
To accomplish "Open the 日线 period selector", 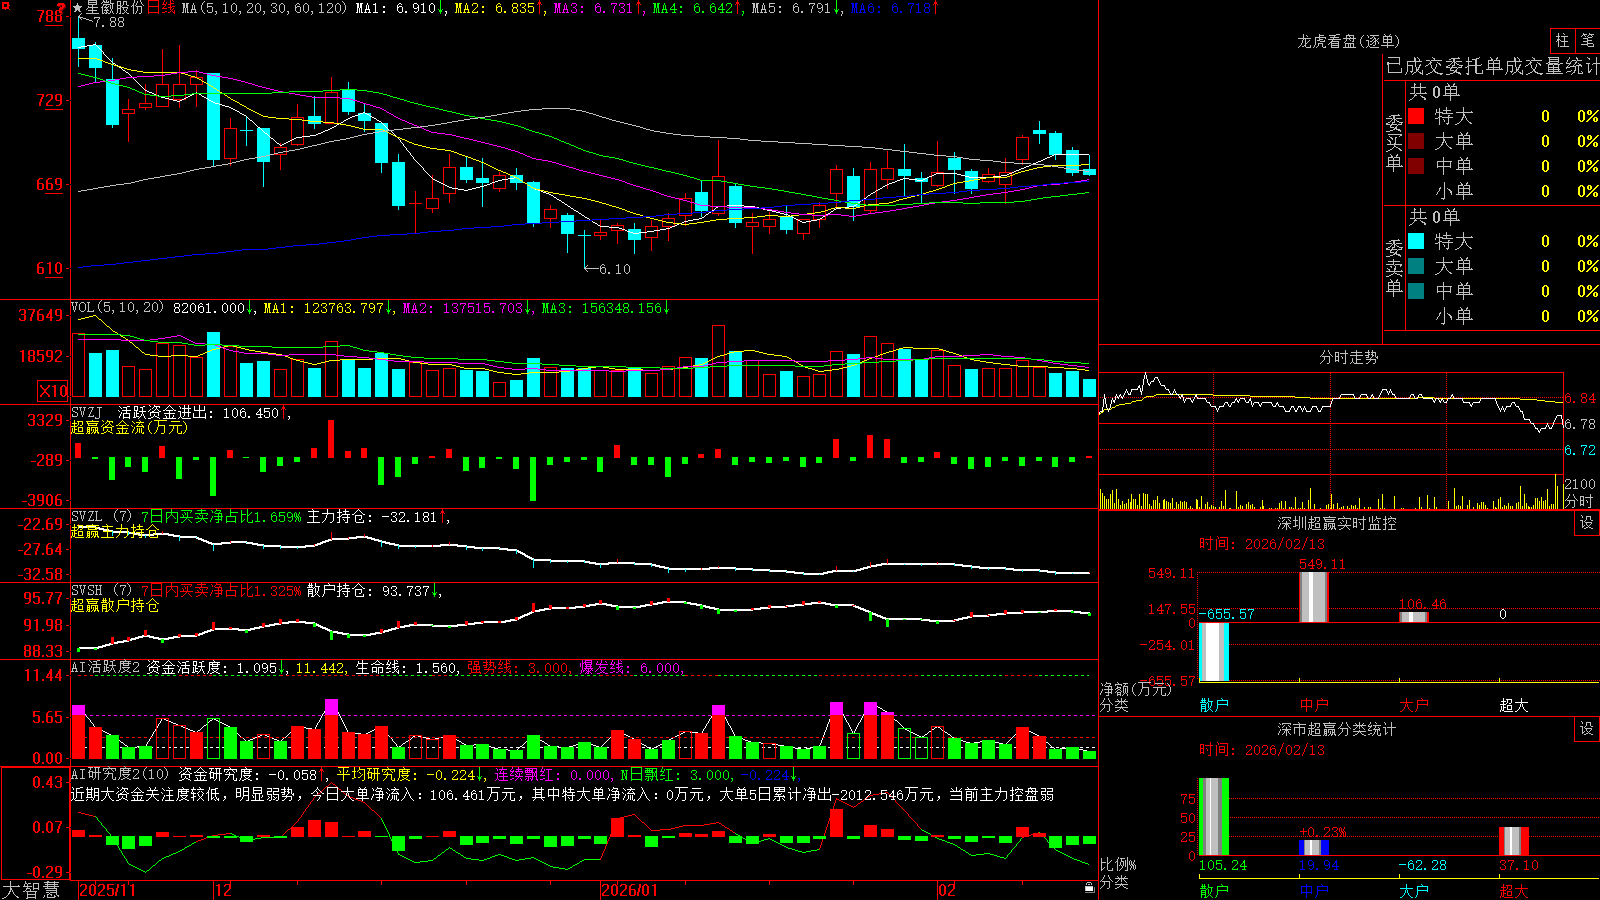I will (x=161, y=8).
